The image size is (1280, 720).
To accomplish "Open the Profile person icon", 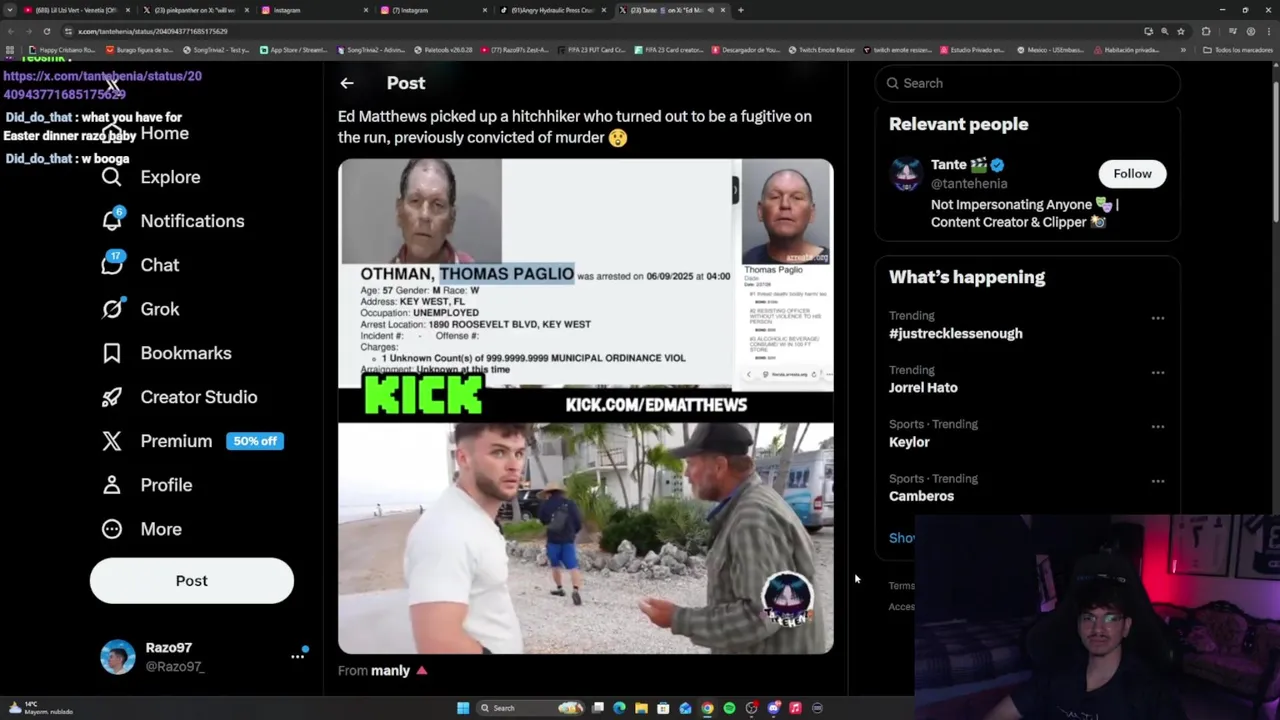I will (x=111, y=485).
